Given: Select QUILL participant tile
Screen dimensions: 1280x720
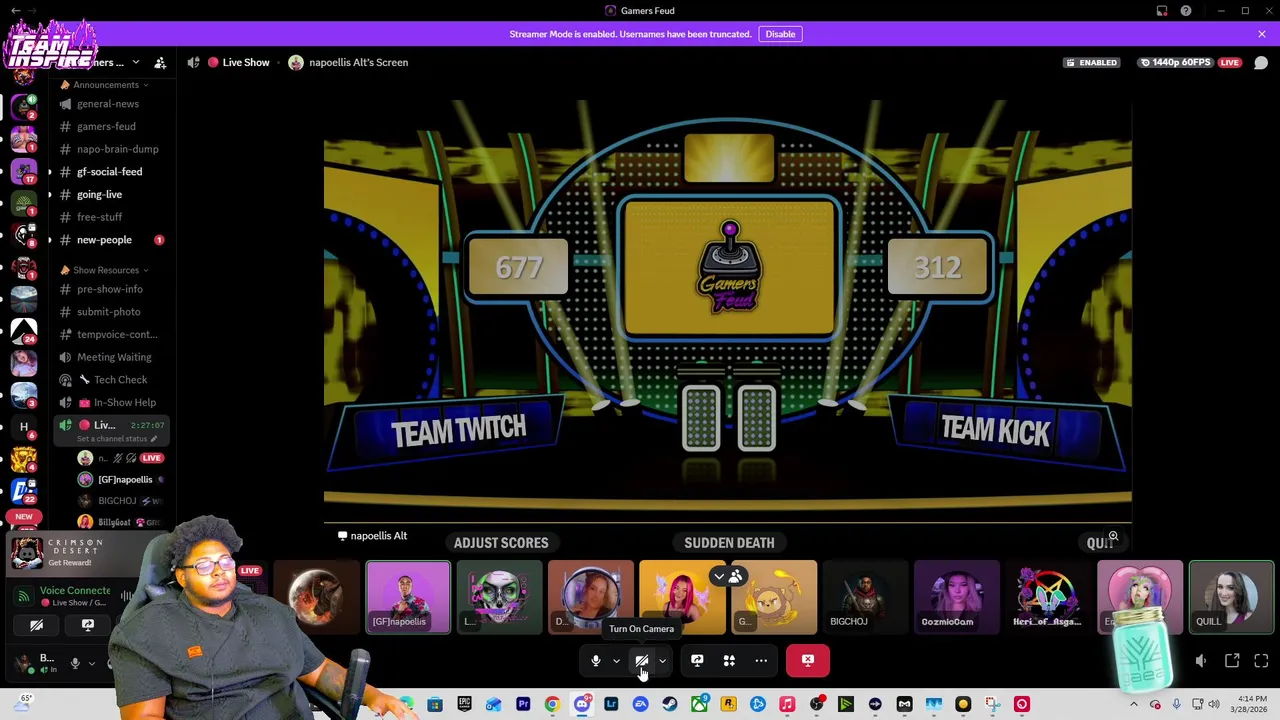Looking at the screenshot, I should tap(1231, 597).
